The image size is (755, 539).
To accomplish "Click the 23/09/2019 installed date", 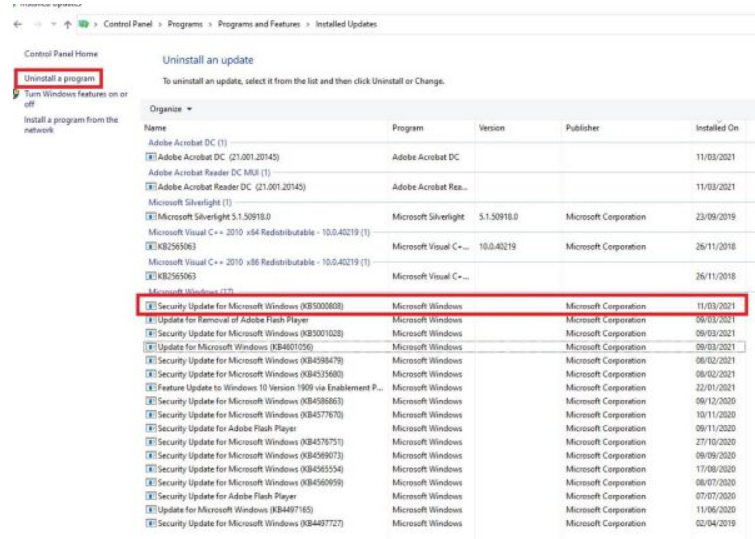I will (x=716, y=217).
